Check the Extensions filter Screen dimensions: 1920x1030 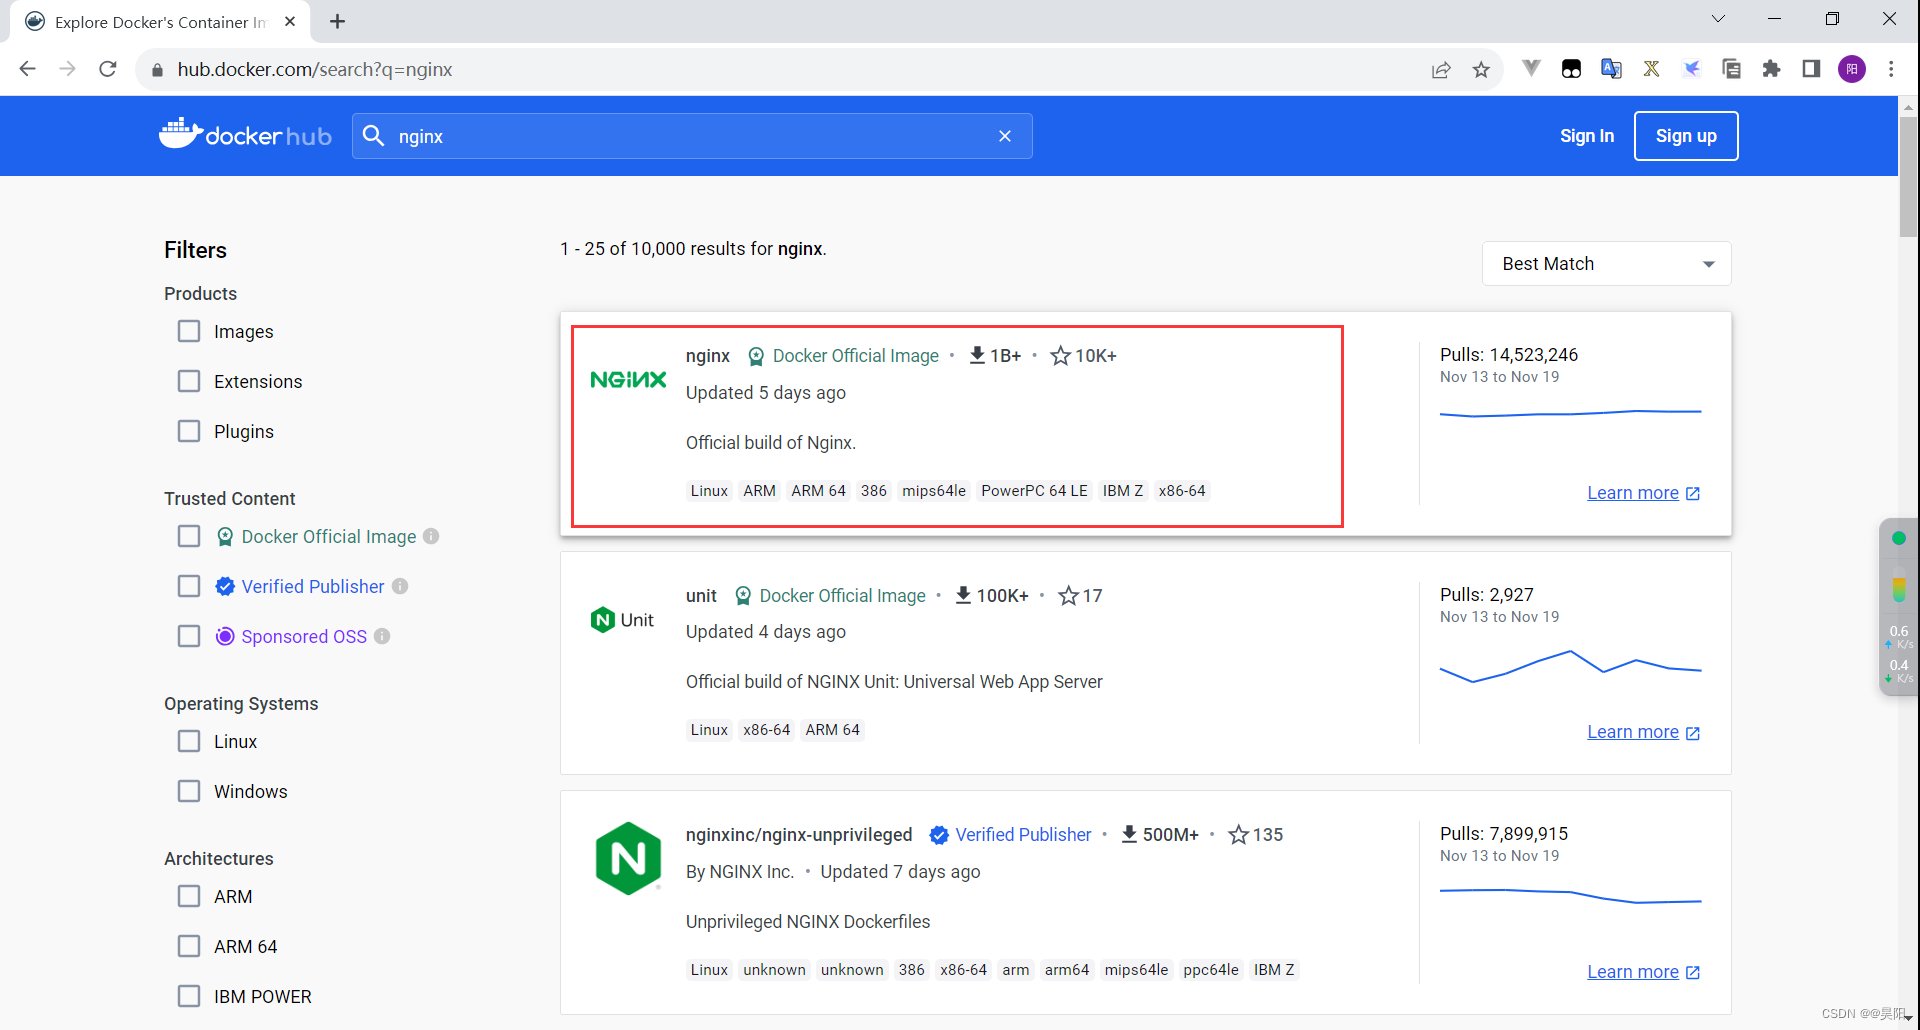click(189, 381)
